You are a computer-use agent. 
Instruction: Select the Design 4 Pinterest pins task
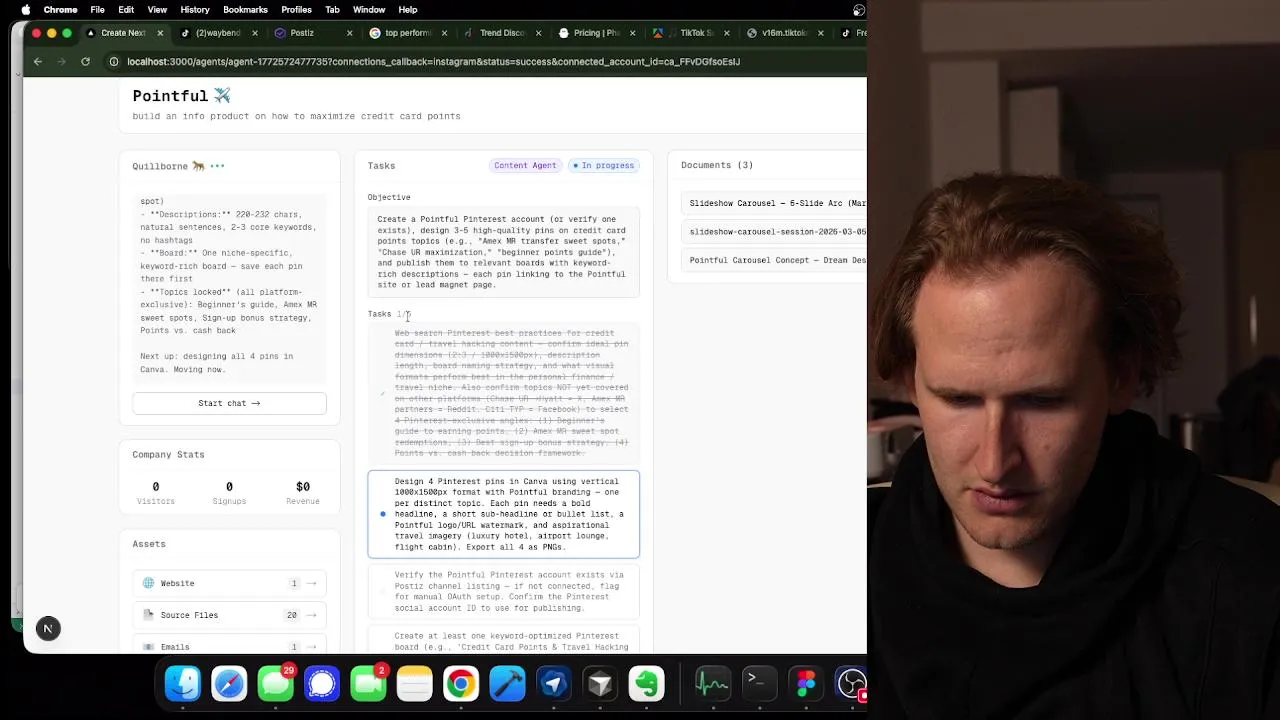coord(503,514)
